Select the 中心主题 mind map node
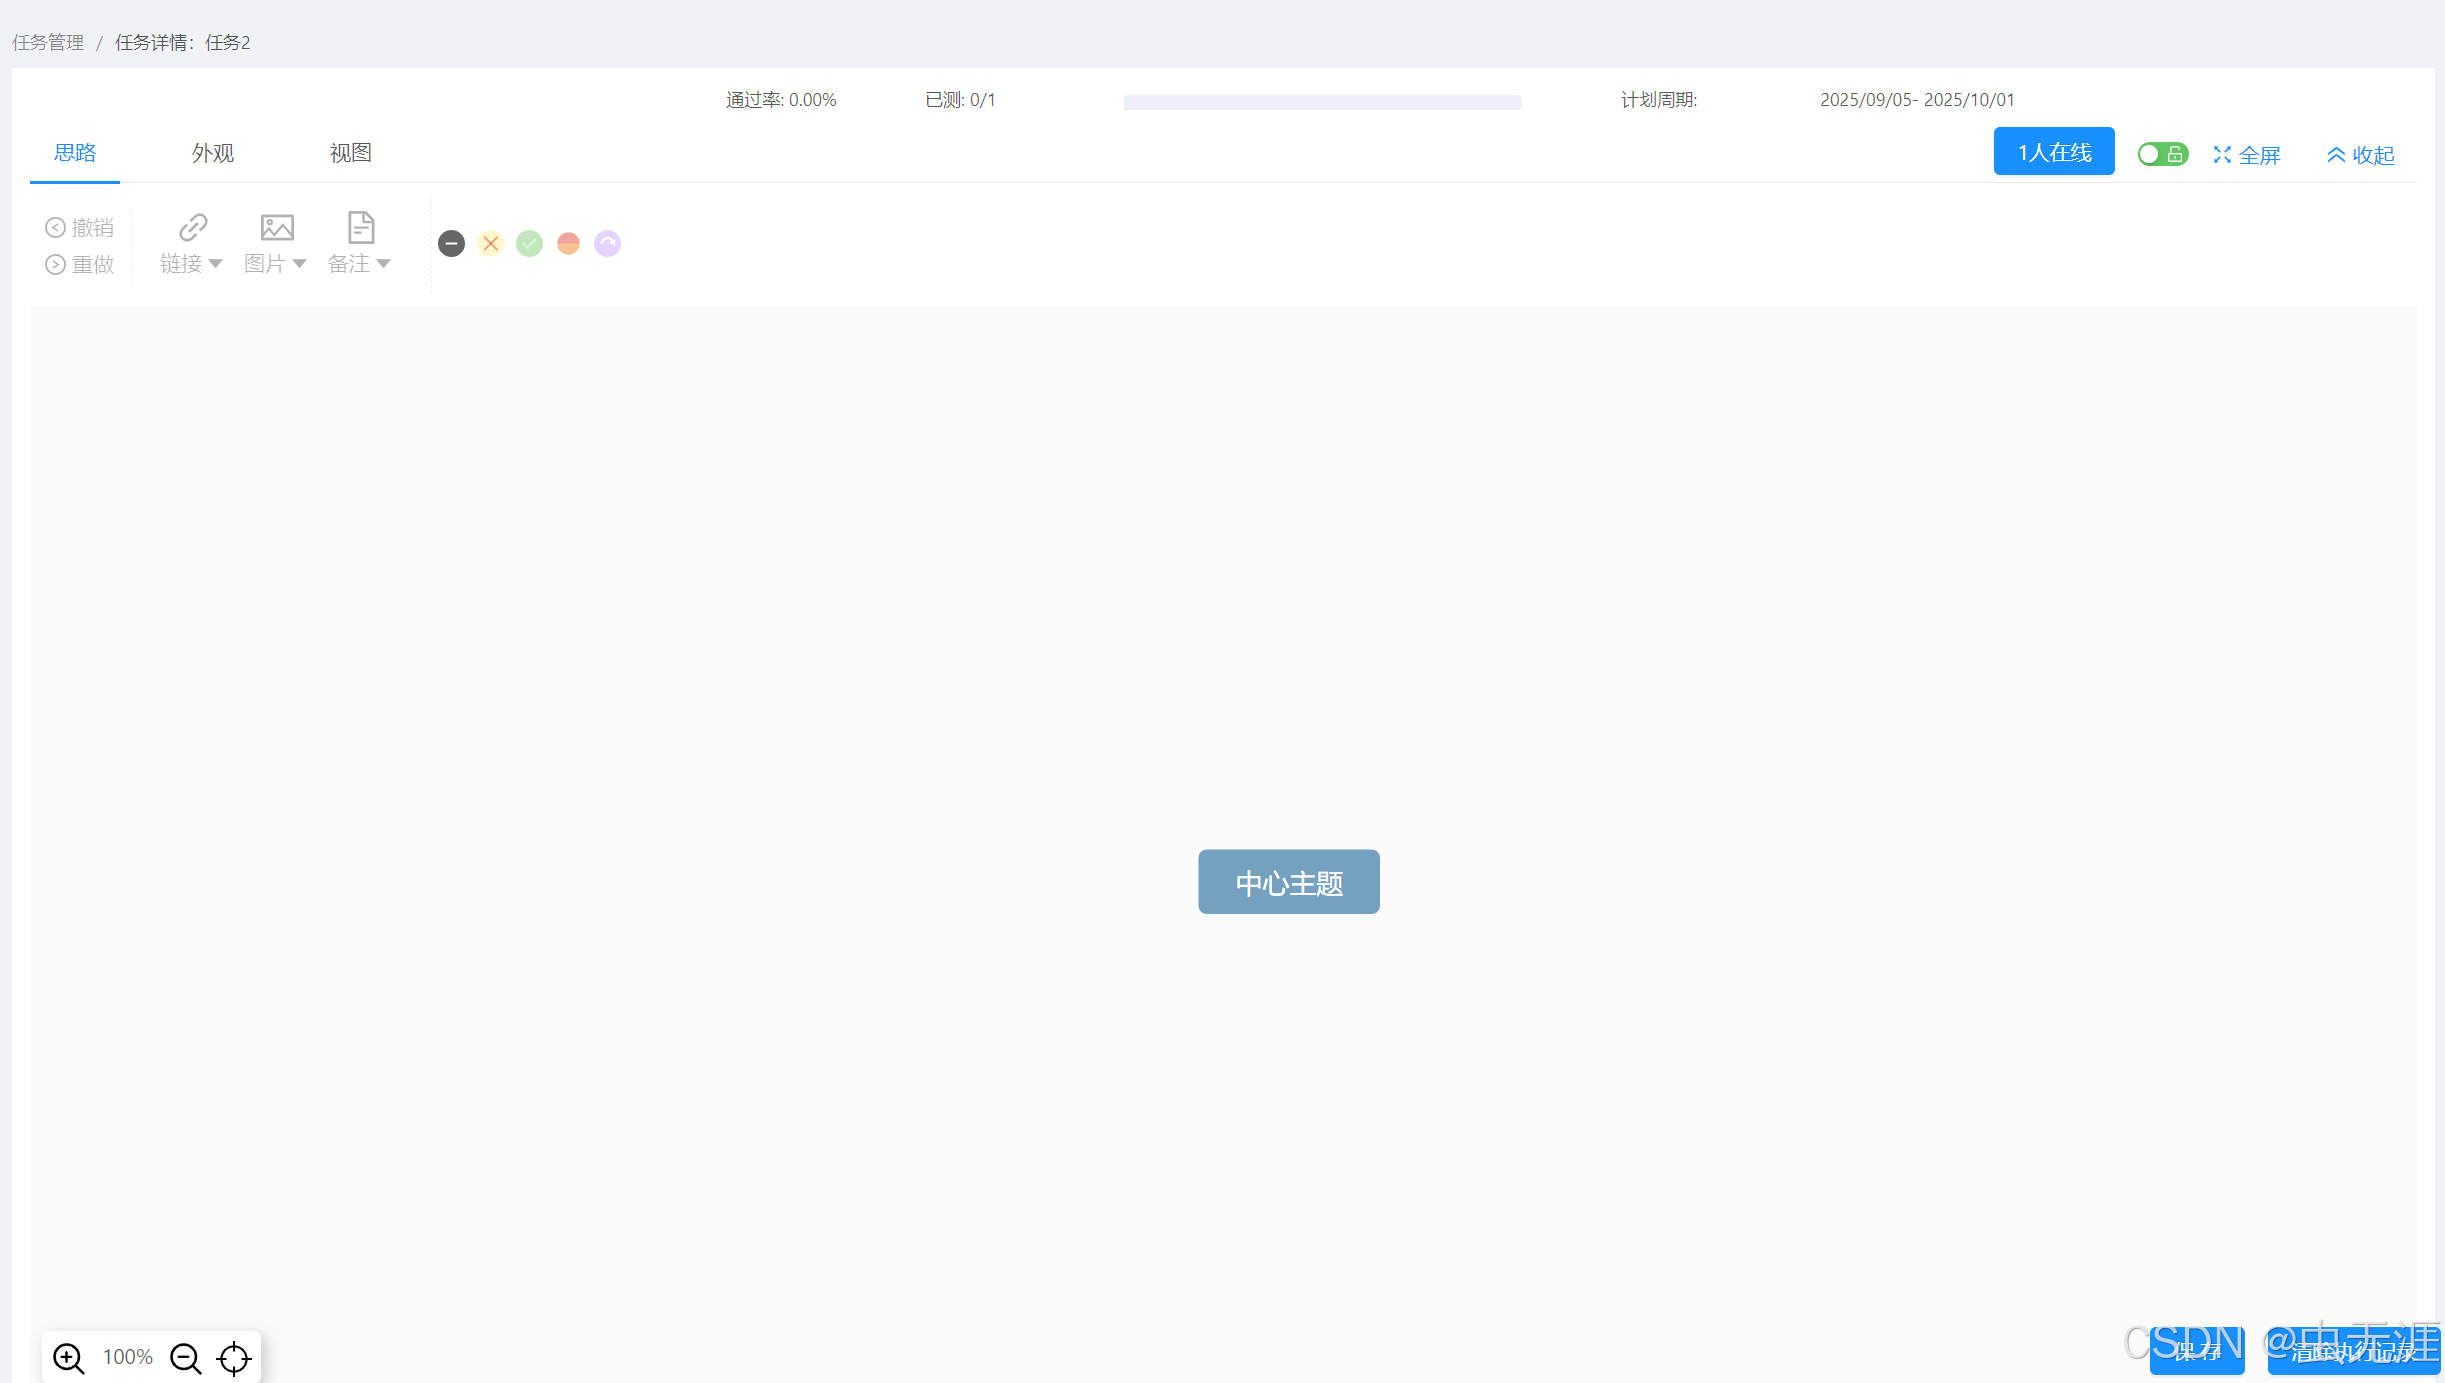2445x1383 pixels. coord(1288,882)
